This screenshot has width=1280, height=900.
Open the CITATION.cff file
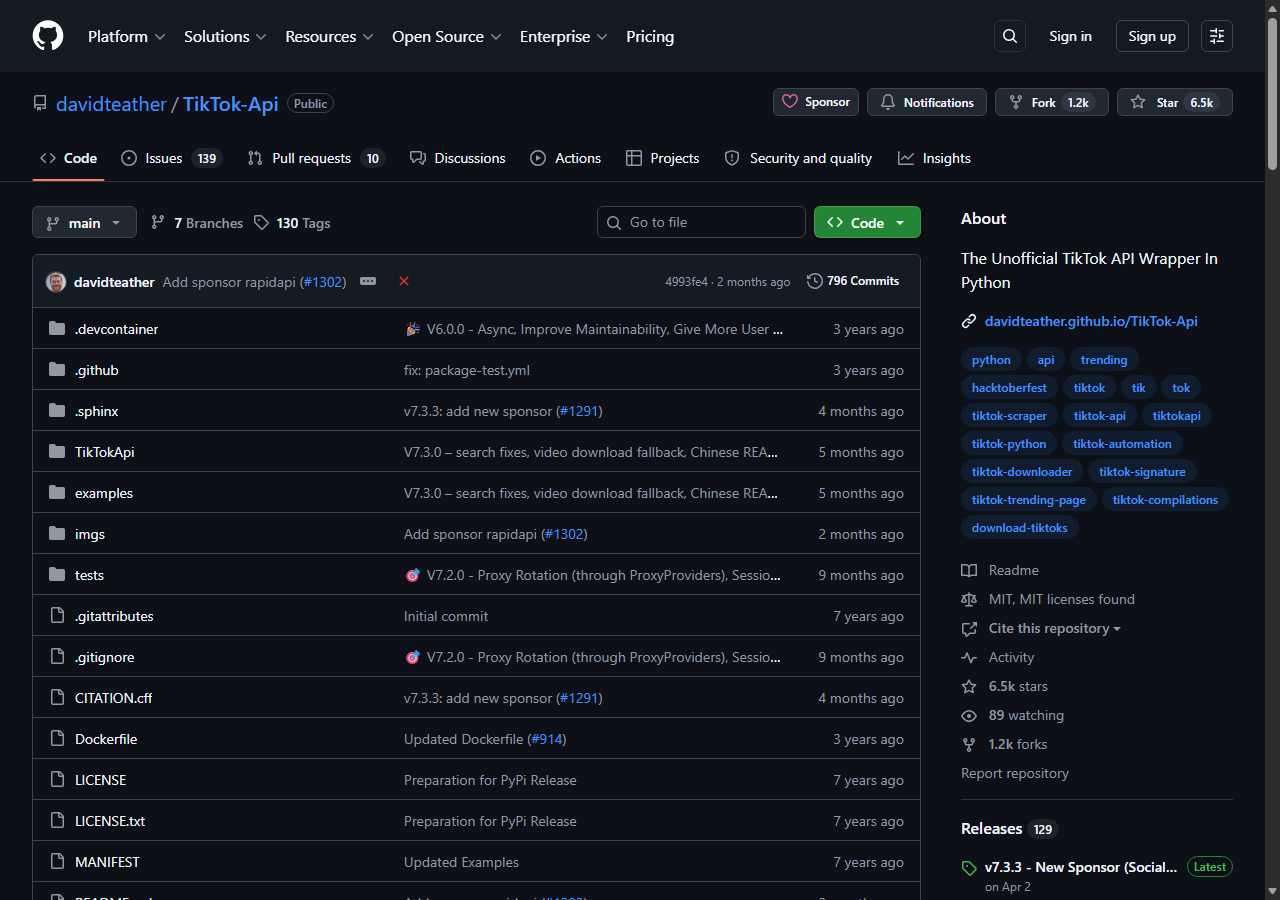(x=114, y=698)
